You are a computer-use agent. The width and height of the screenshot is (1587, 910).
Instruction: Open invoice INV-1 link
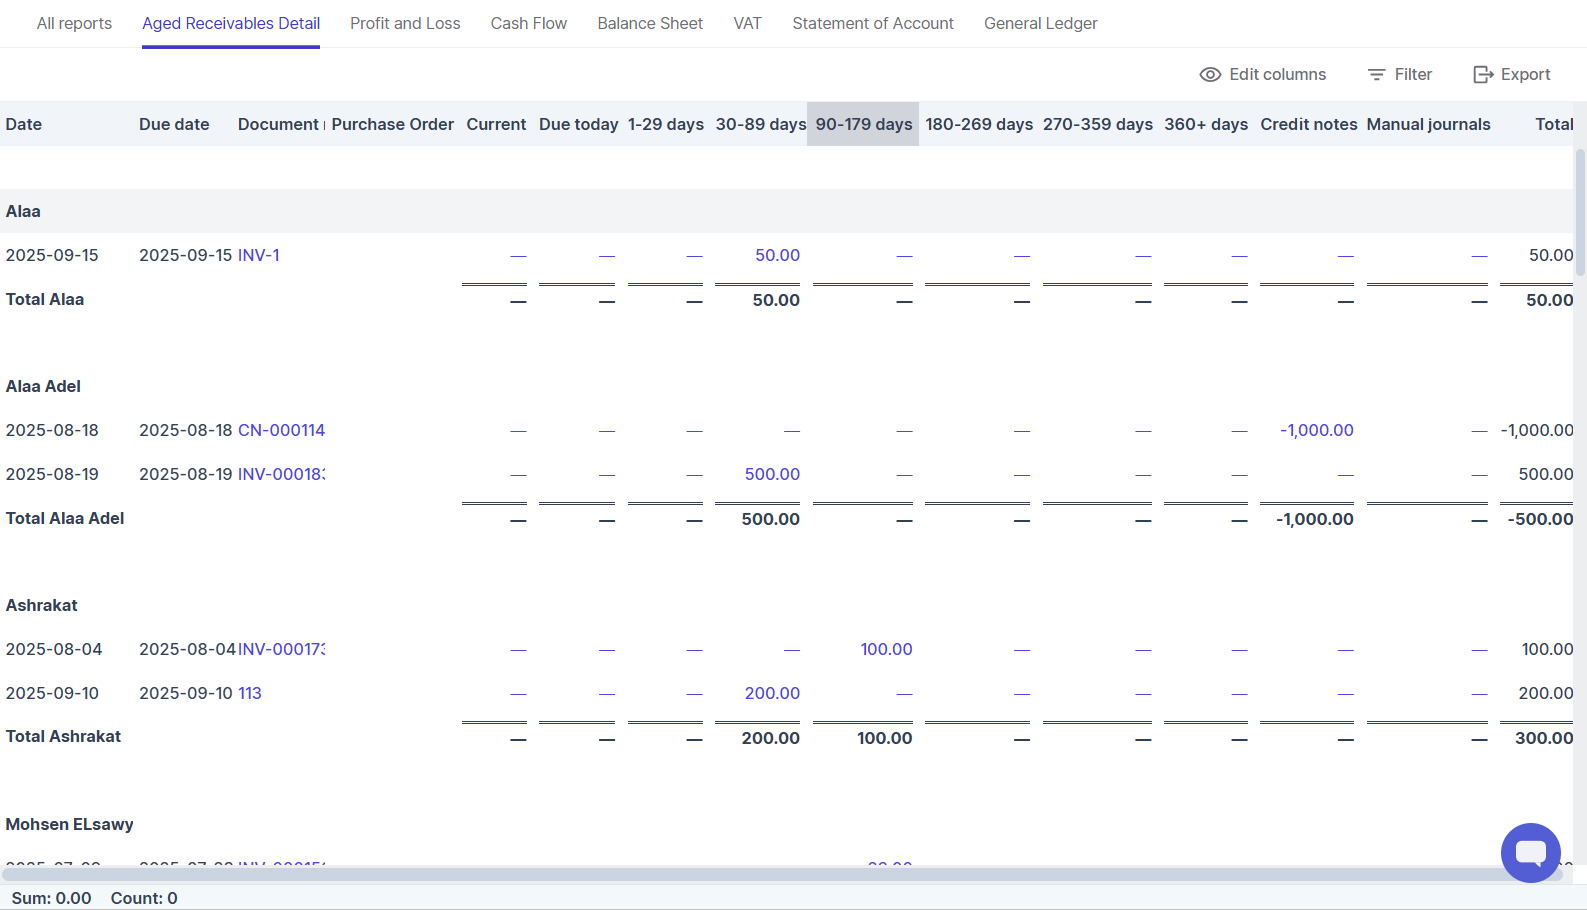coord(259,255)
